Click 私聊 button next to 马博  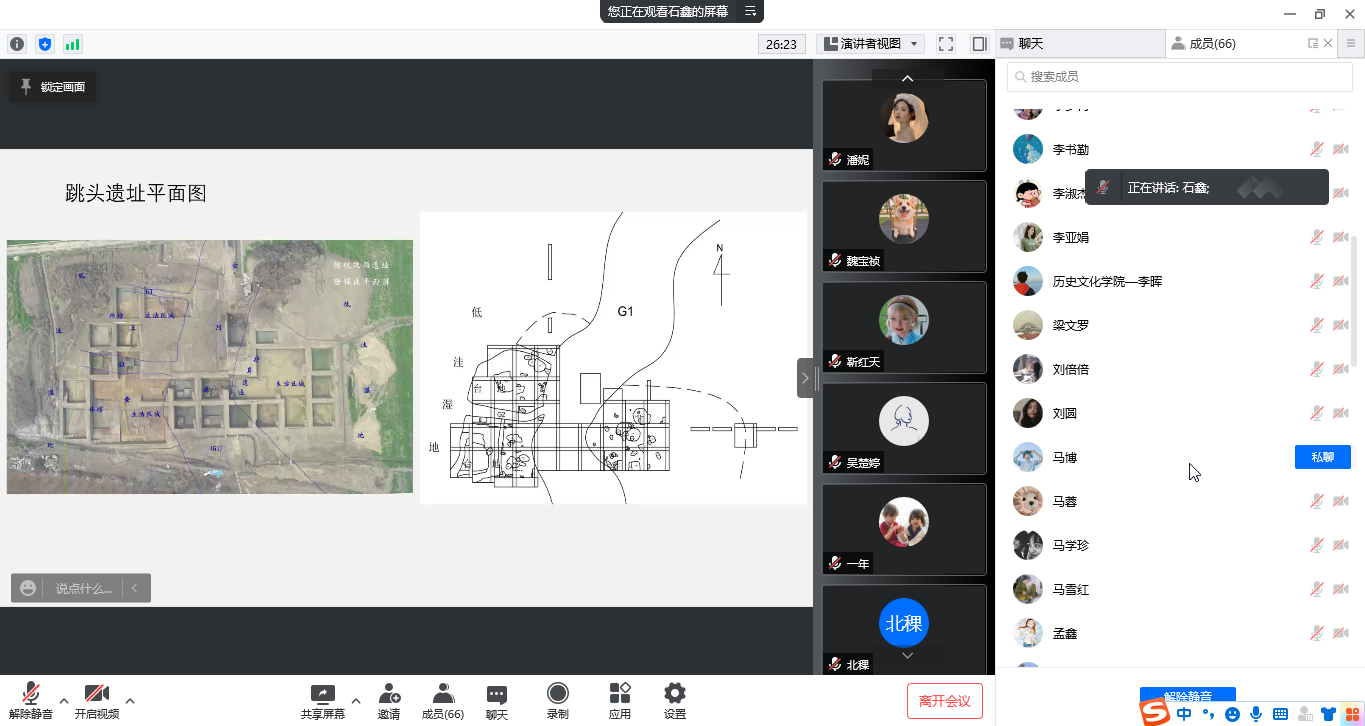click(1322, 457)
